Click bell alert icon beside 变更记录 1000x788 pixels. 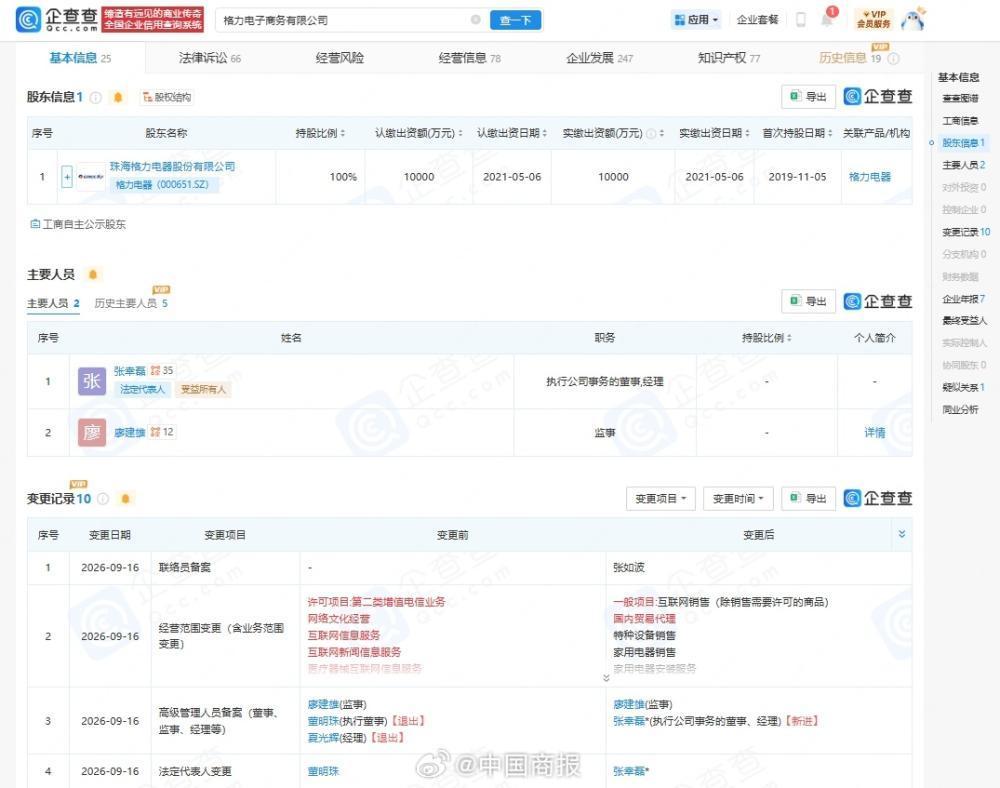coord(126,499)
